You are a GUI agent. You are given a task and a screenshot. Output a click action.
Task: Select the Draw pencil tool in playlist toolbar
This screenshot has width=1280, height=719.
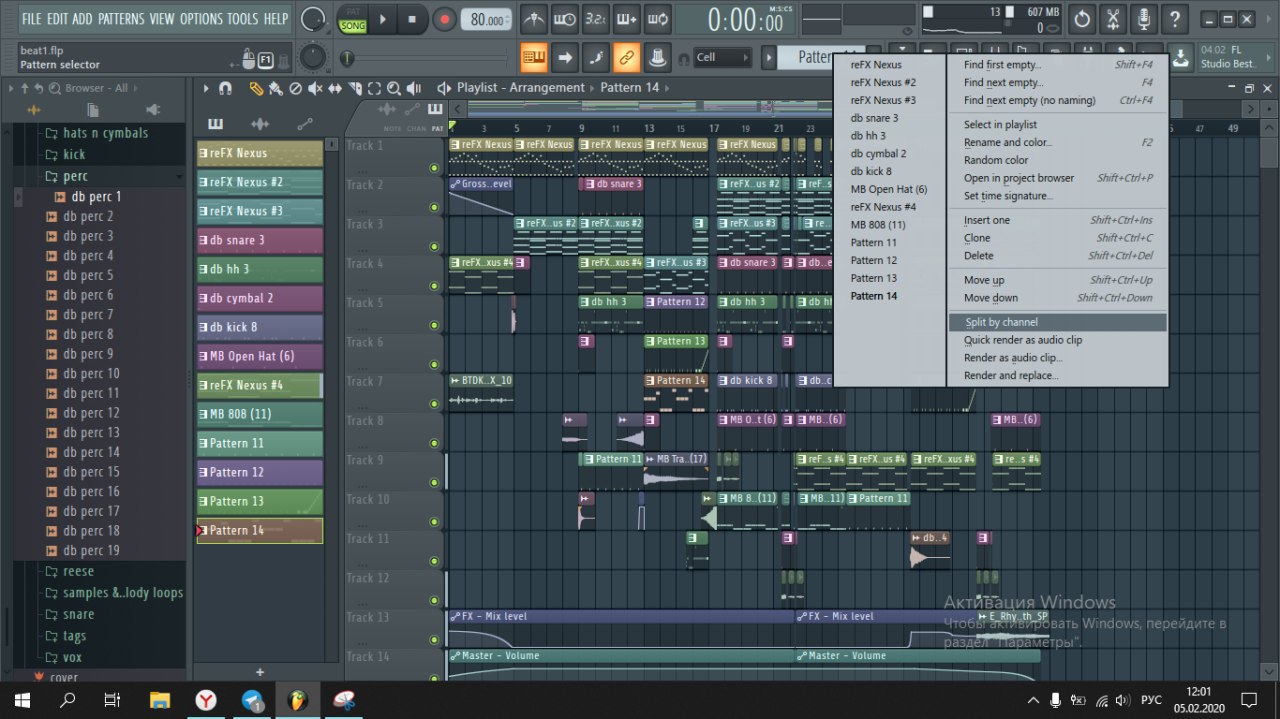[x=256, y=88]
